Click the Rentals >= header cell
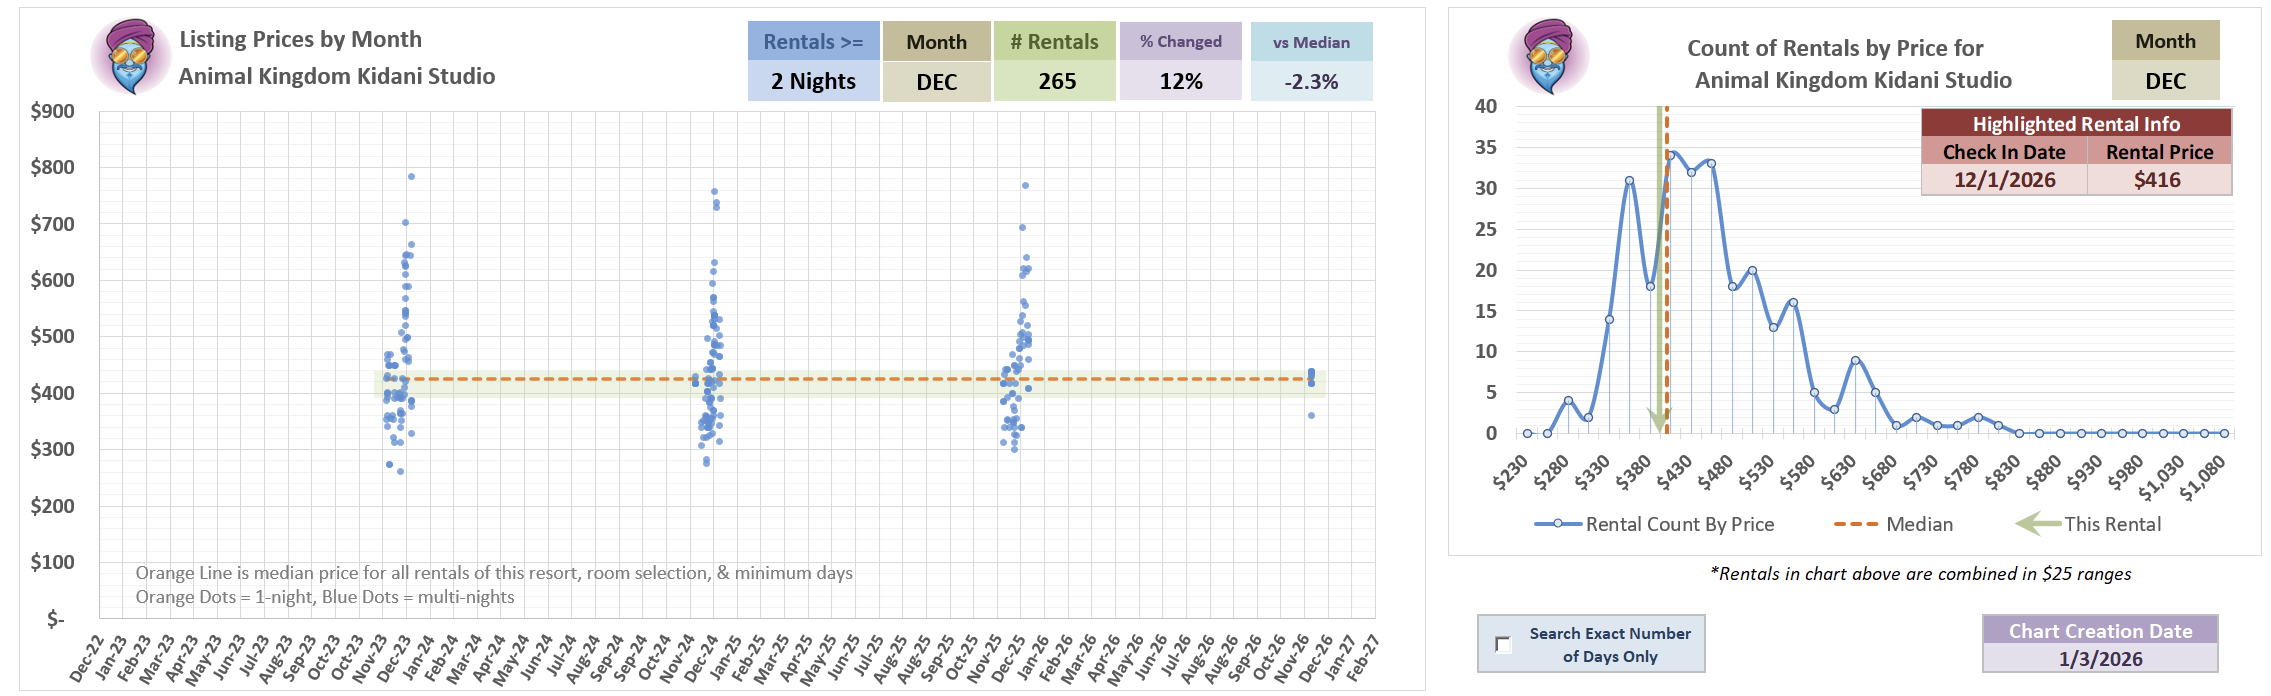2271x696 pixels. [813, 42]
